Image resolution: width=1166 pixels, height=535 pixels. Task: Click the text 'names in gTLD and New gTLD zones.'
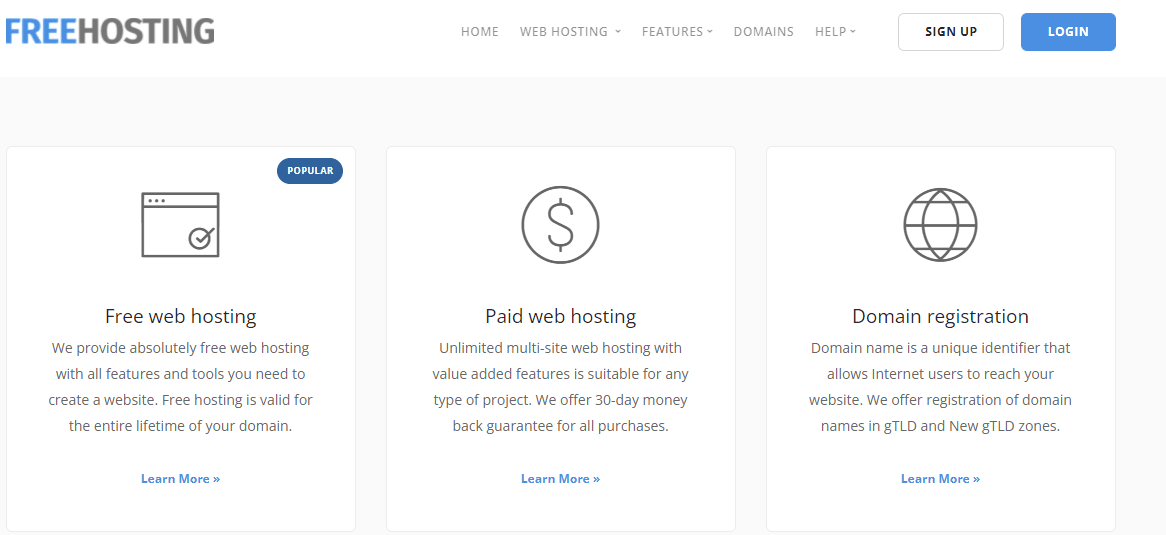[941, 426]
